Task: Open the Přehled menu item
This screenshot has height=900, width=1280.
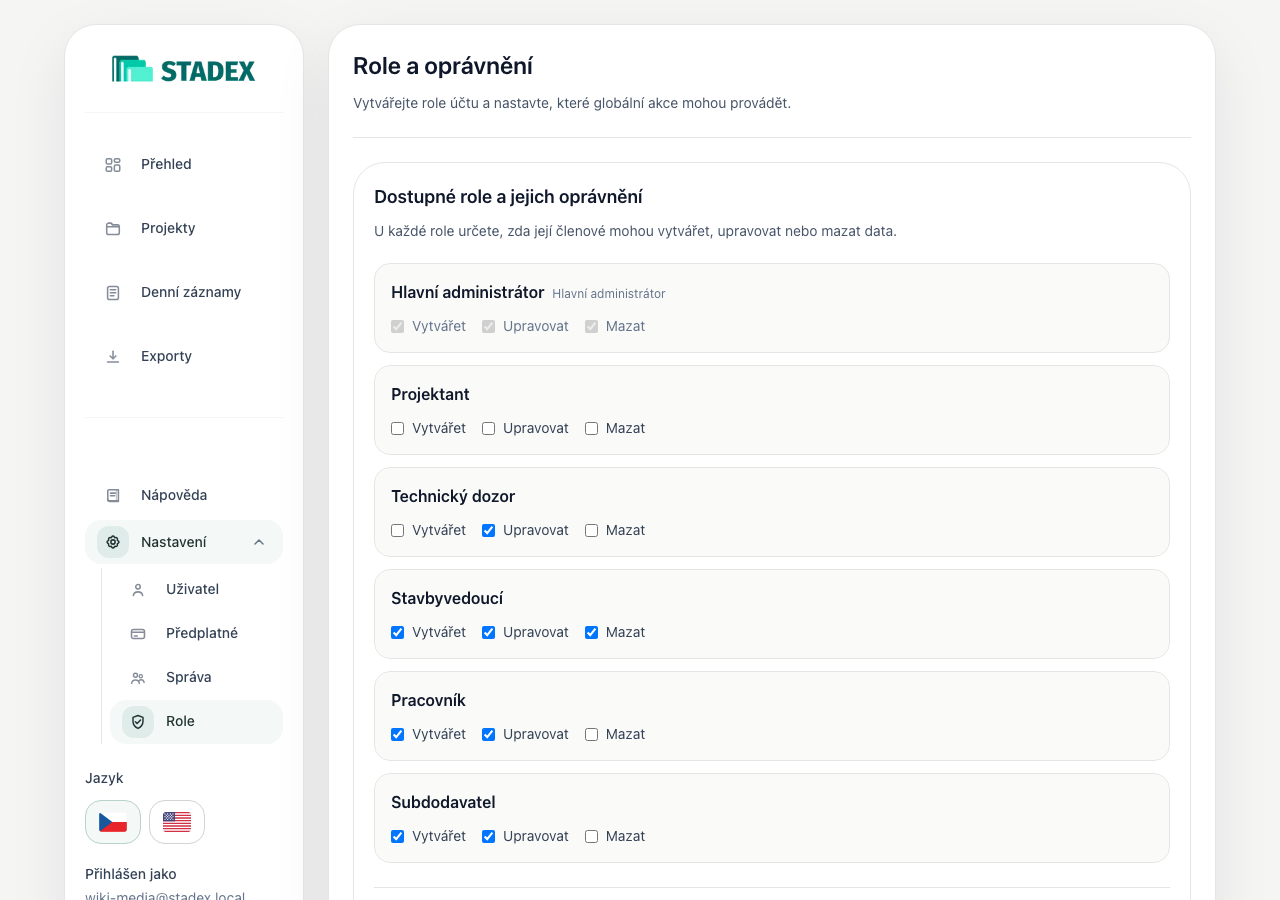Action: 184,164
